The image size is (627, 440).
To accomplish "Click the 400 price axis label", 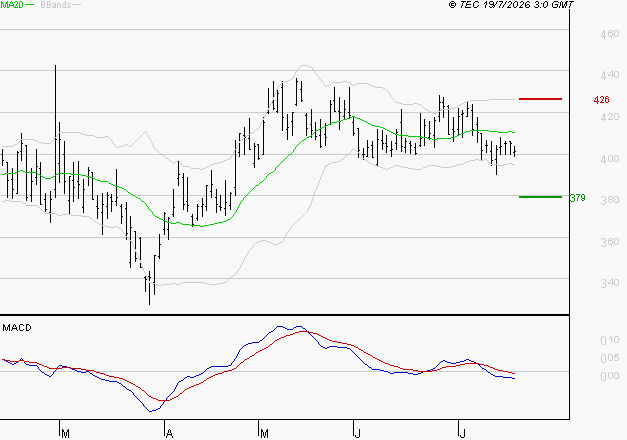I will [610, 159].
